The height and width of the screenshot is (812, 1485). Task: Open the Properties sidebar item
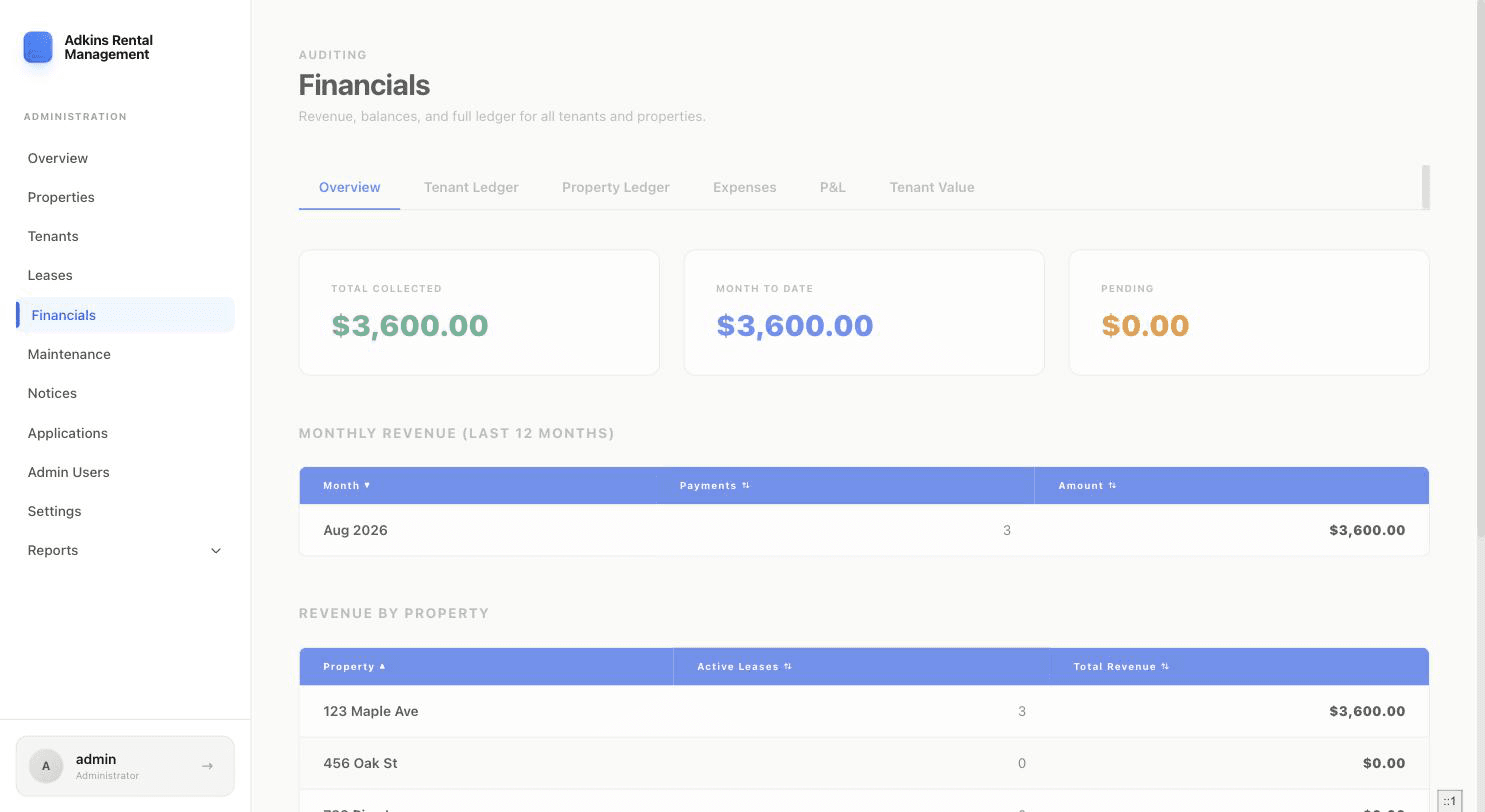coord(125,197)
